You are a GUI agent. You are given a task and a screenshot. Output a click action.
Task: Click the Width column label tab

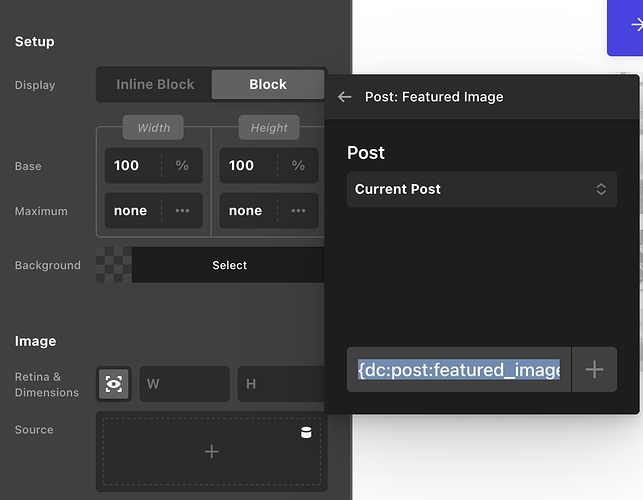[153, 128]
